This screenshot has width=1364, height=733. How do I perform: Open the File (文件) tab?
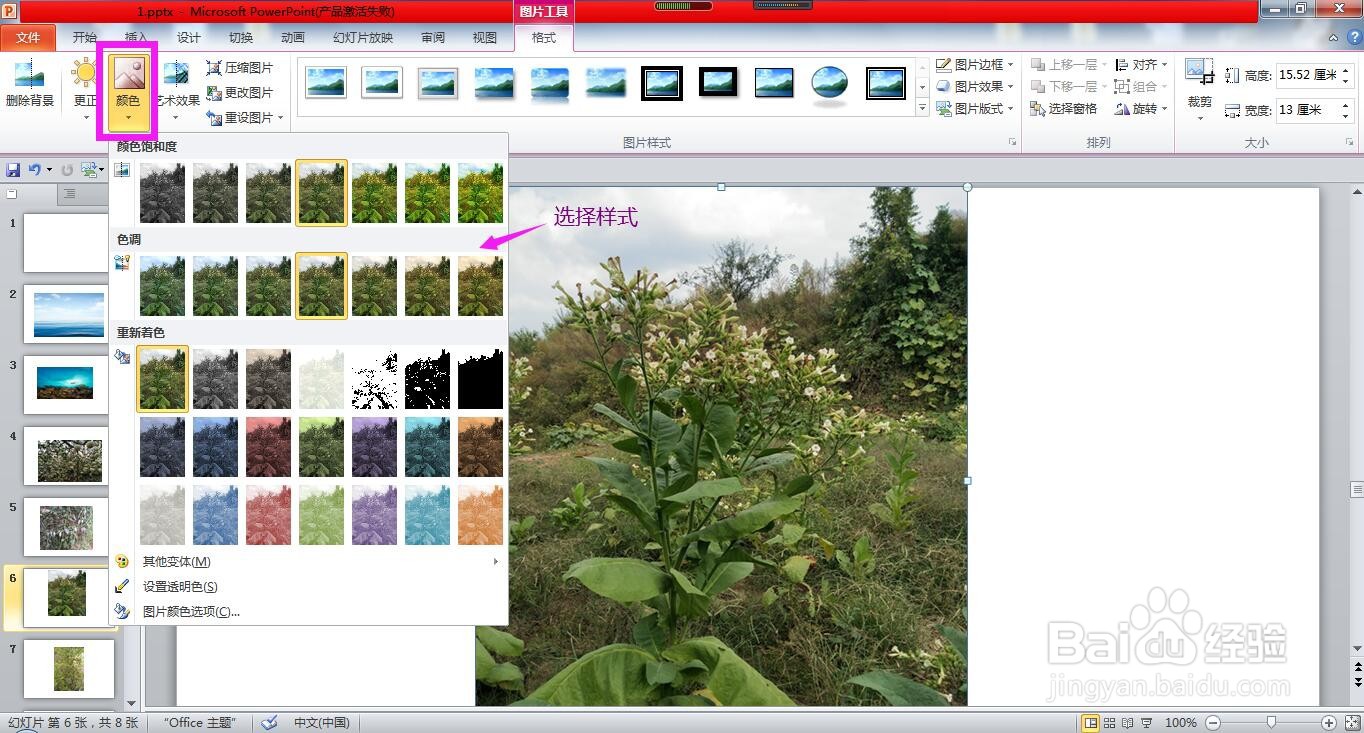pos(28,38)
